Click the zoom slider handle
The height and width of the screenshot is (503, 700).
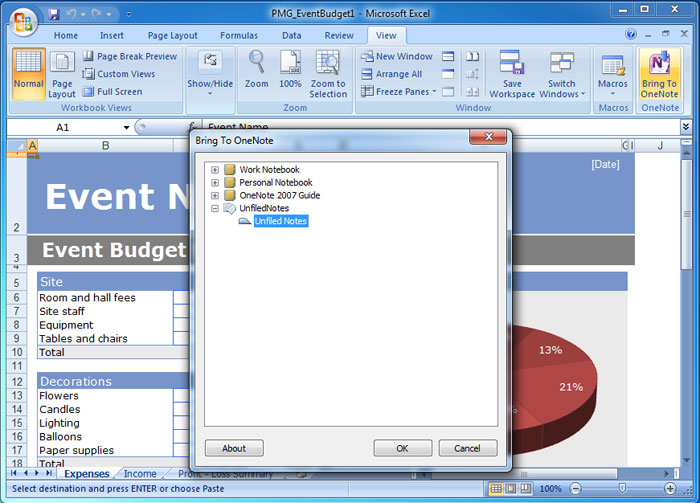[622, 488]
